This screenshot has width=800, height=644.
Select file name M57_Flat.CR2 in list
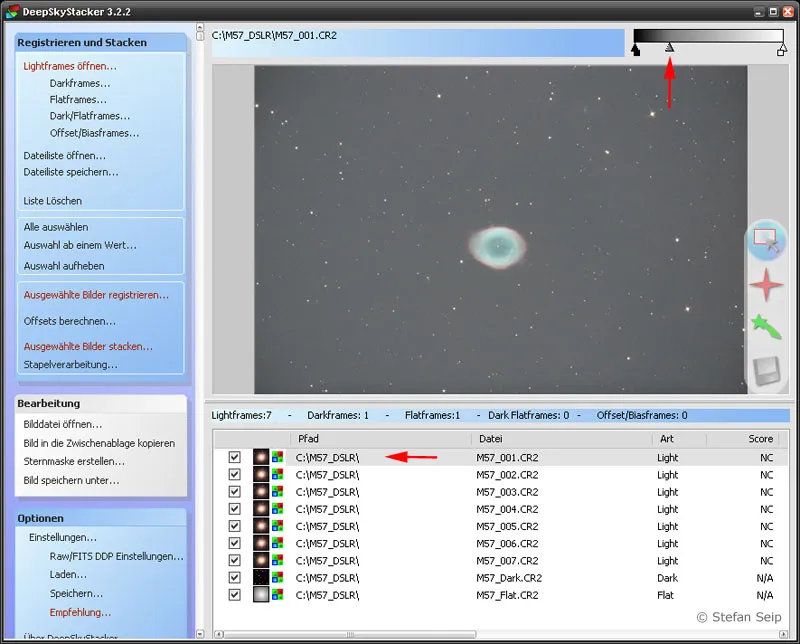[507, 595]
